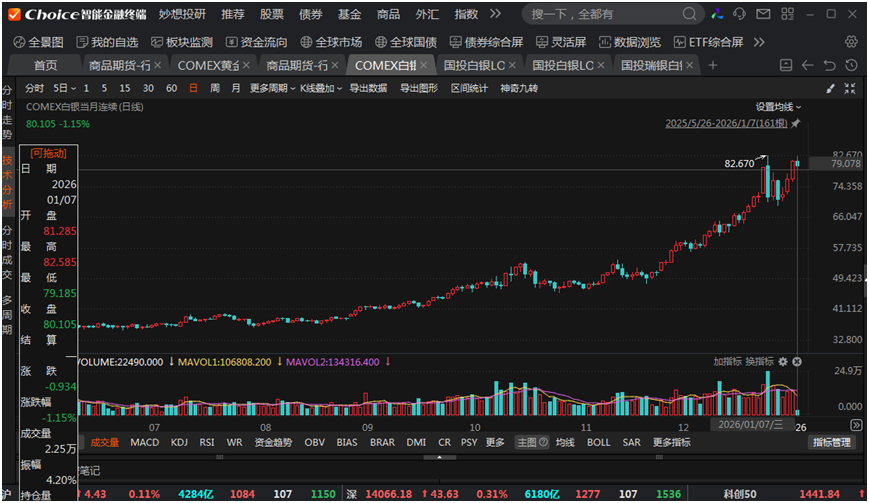The height and width of the screenshot is (503, 869).
Task: Switch to the 国投白银LC tab
Action: (473, 65)
